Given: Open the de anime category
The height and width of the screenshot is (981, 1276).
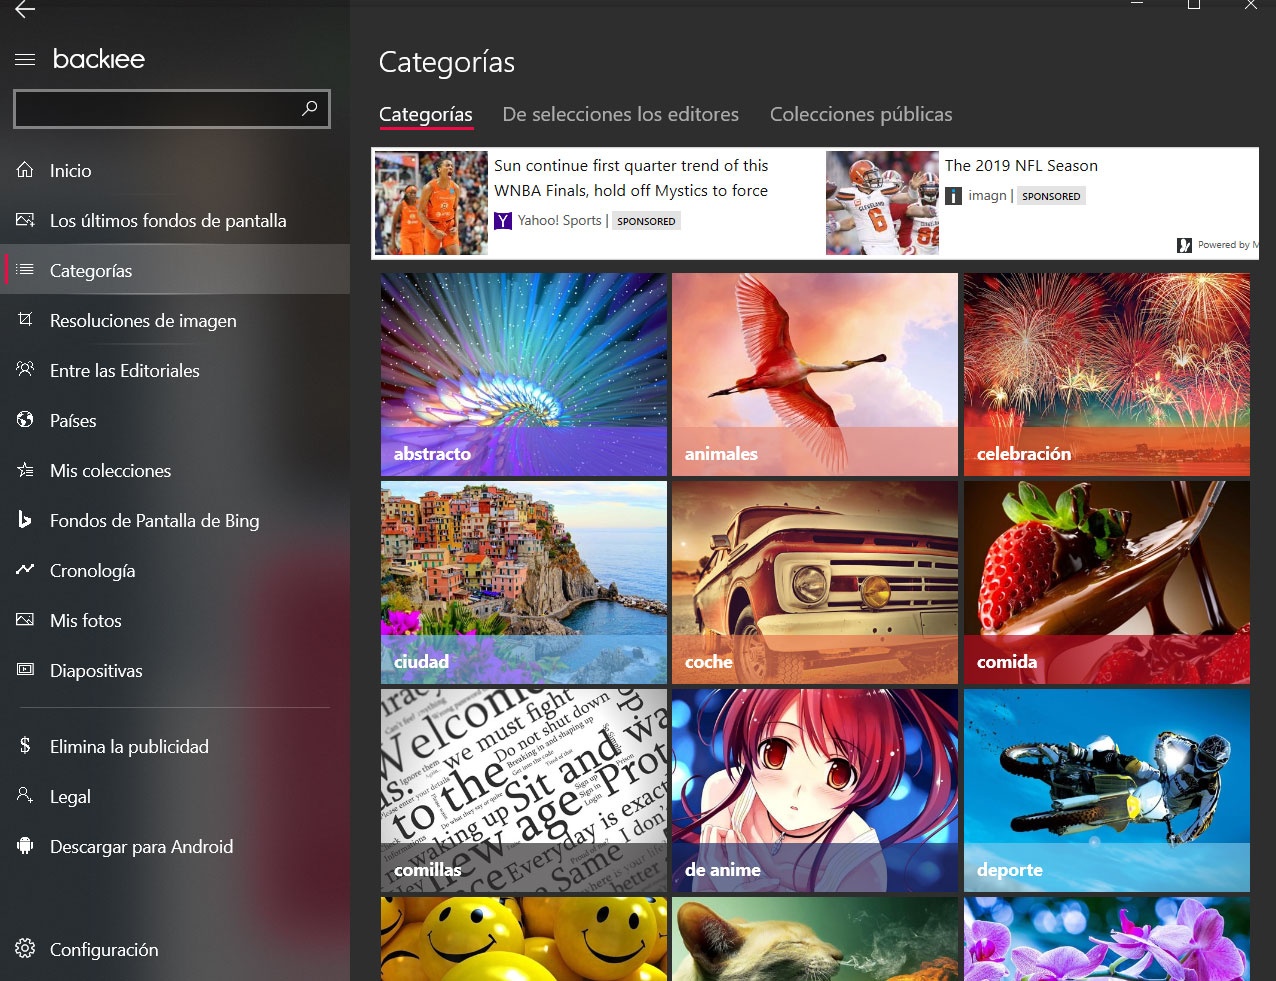Looking at the screenshot, I should 815,791.
